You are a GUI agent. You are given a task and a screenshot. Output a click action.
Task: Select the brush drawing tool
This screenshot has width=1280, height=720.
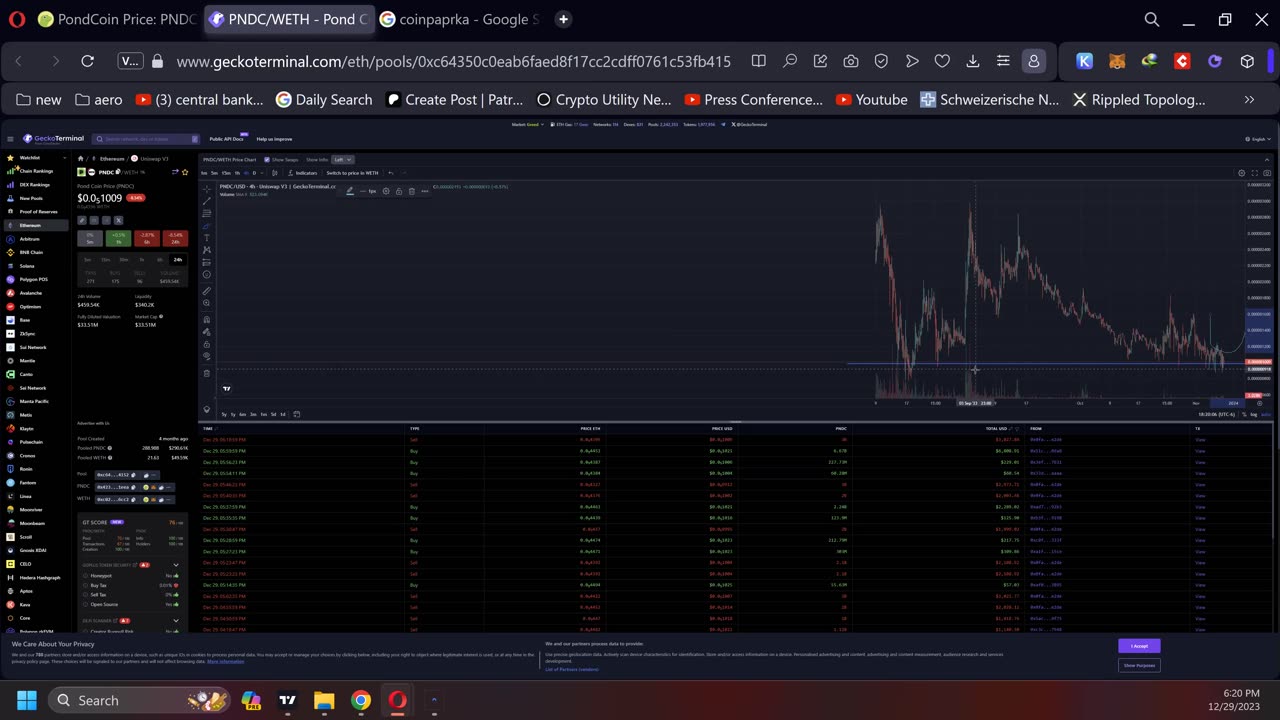(207, 226)
